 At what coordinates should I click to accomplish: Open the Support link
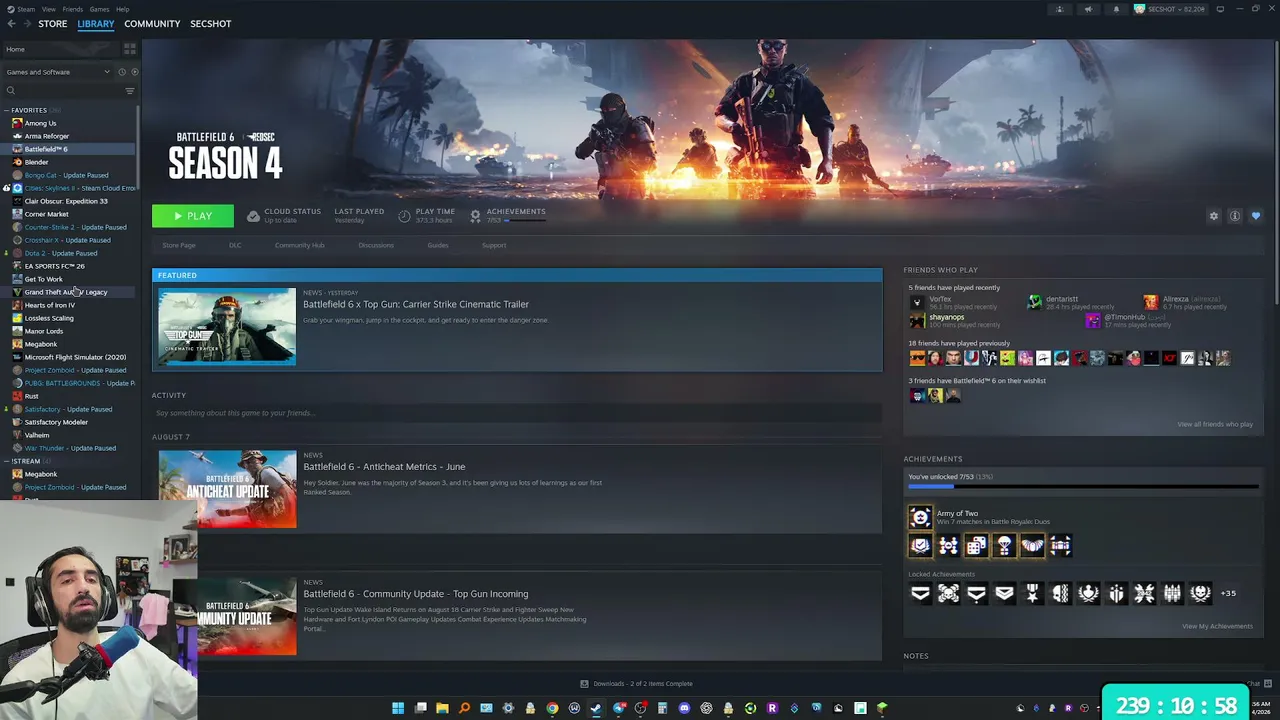pyautogui.click(x=494, y=245)
